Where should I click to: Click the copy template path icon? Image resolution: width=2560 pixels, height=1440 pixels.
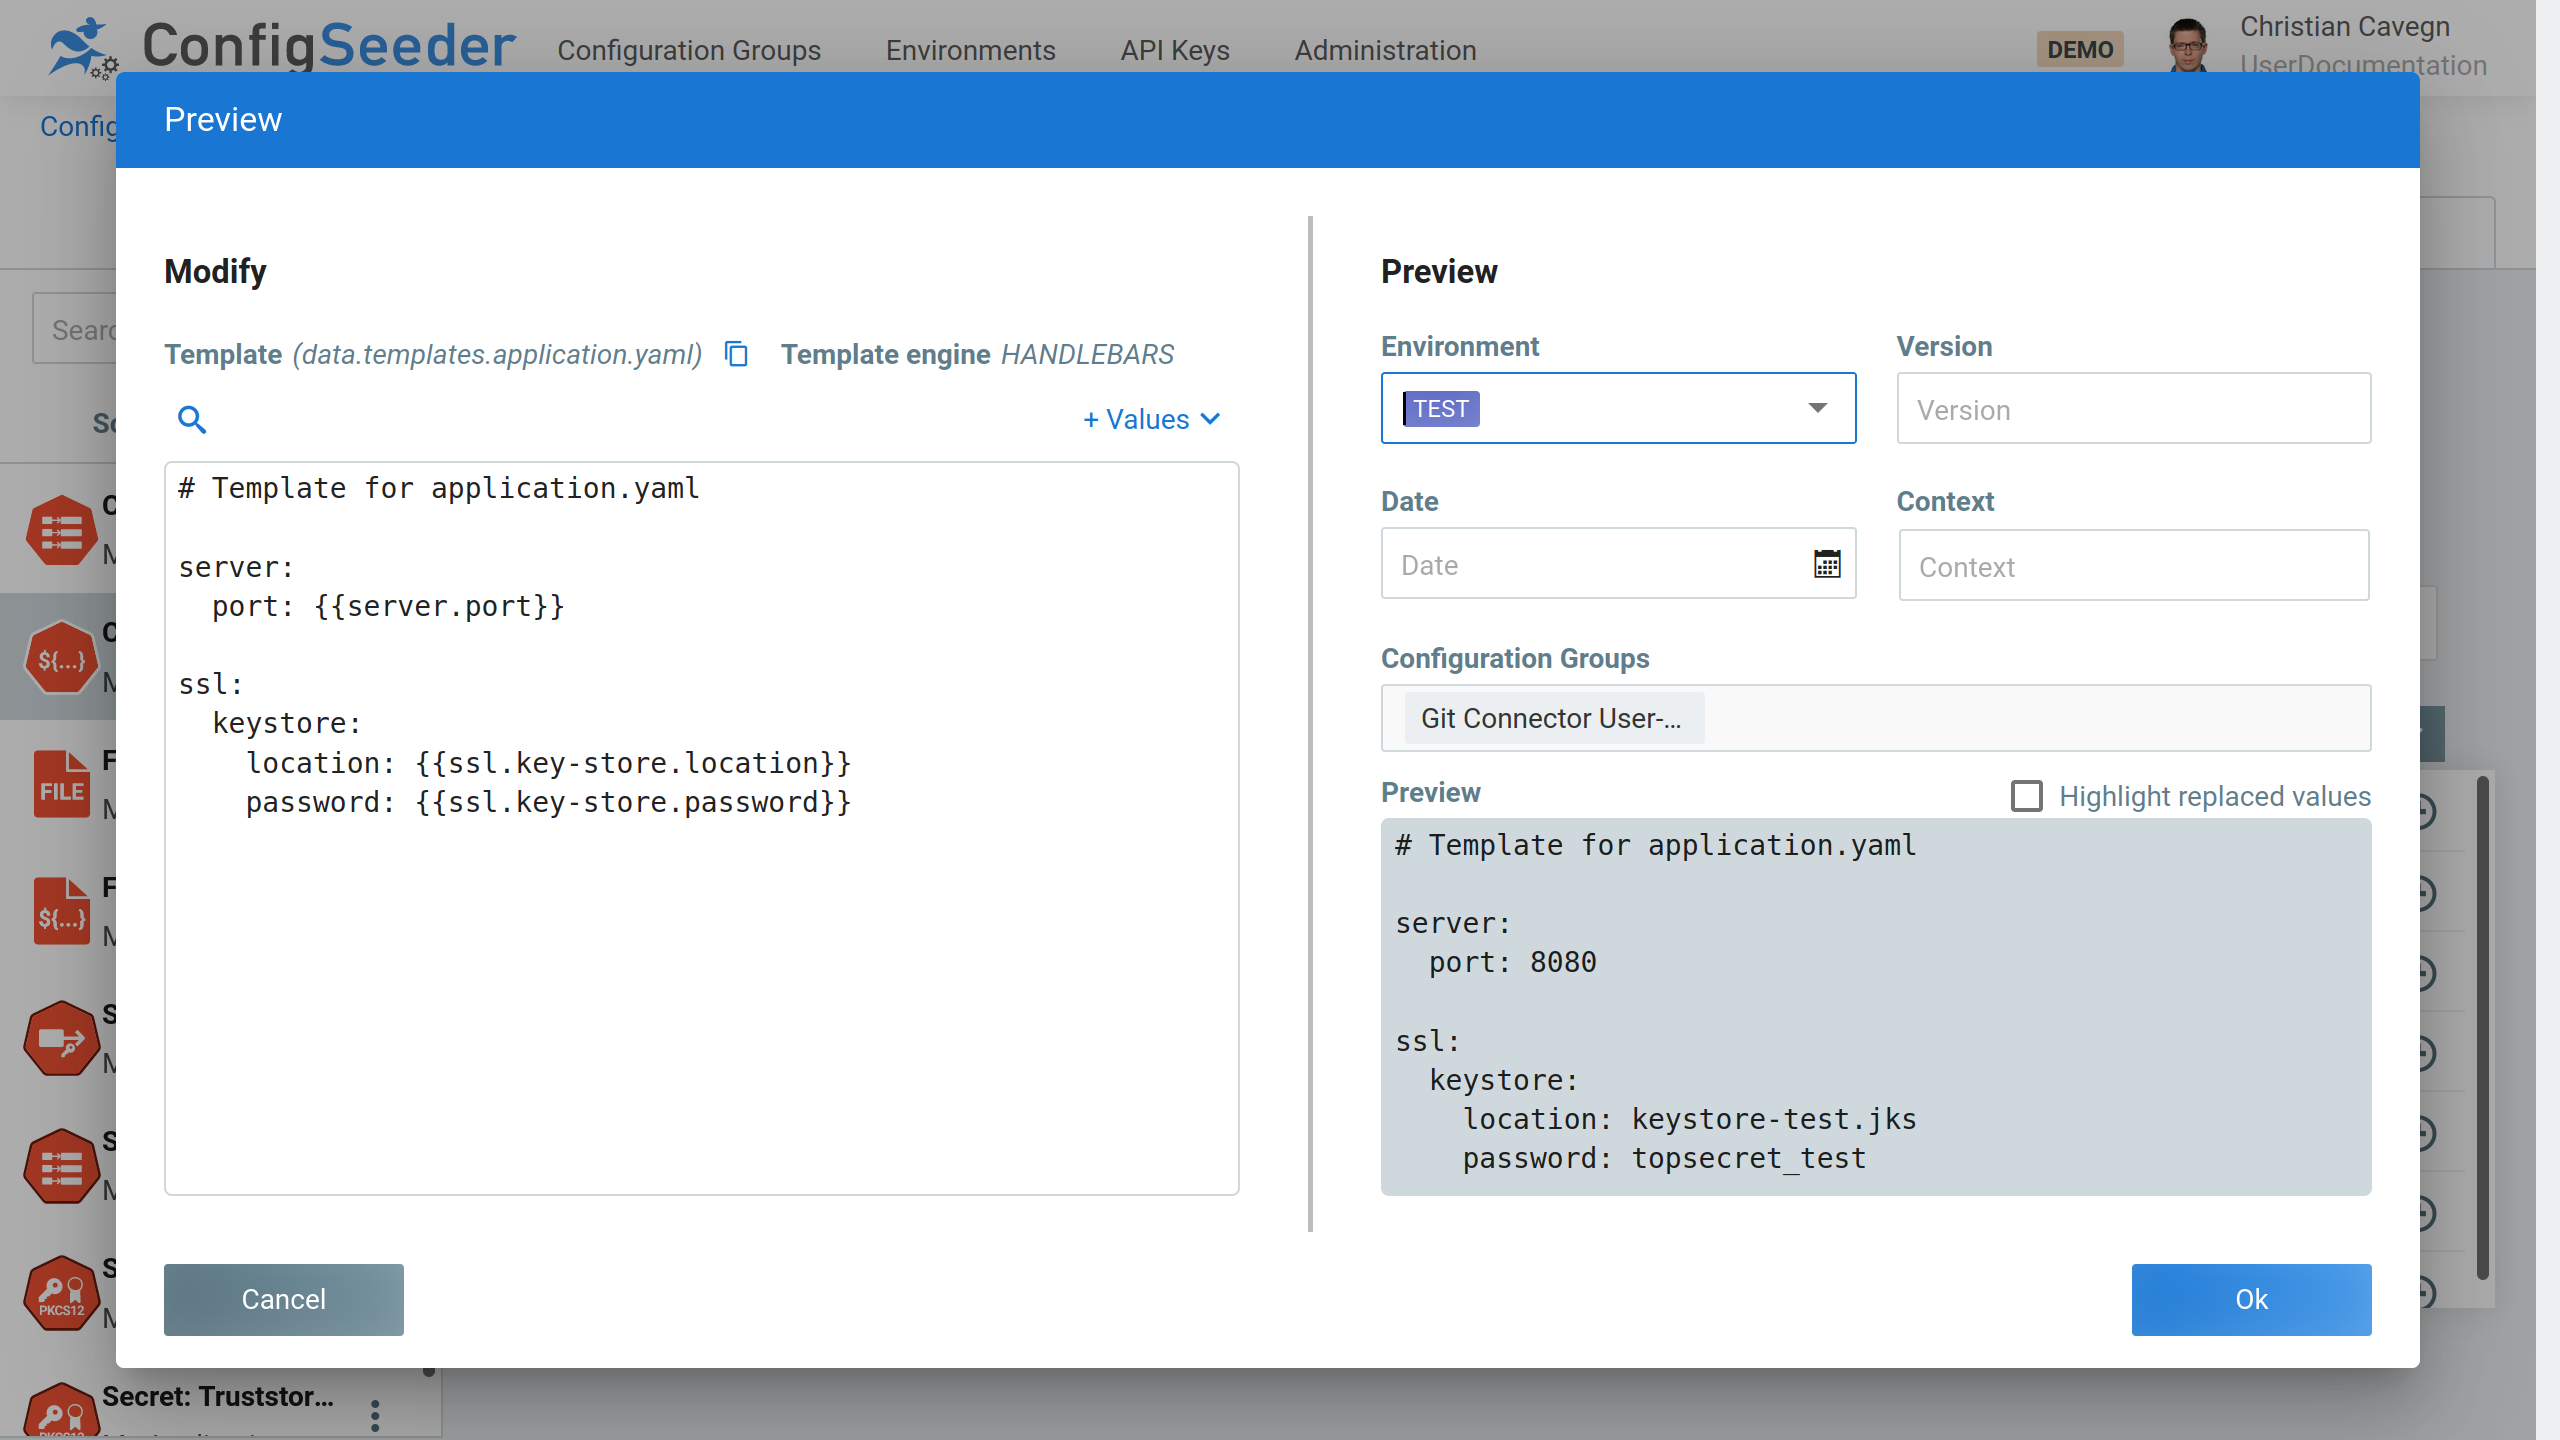coord(736,355)
